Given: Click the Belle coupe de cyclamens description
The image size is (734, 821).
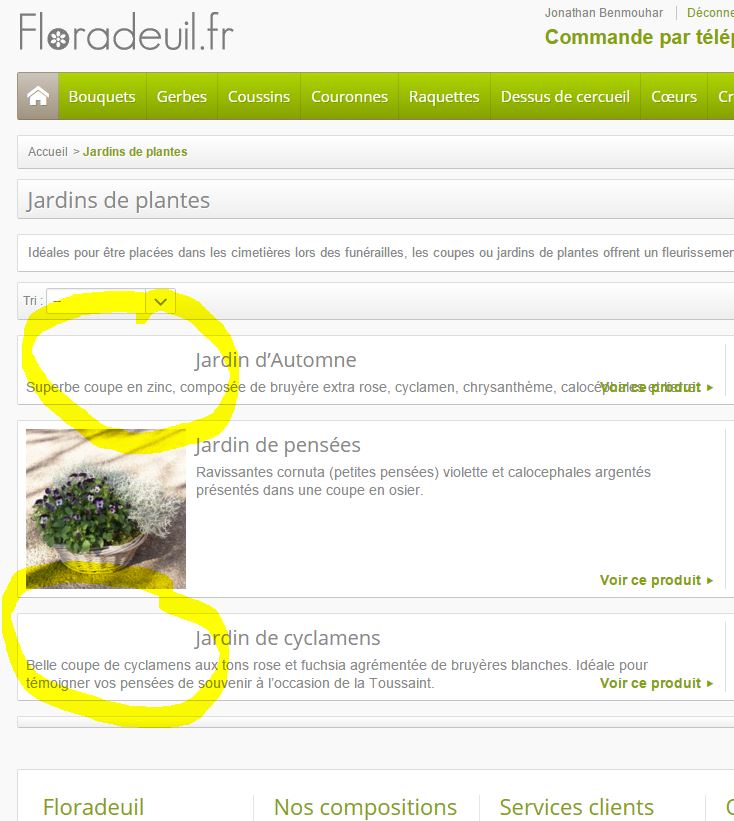Looking at the screenshot, I should pyautogui.click(x=337, y=674).
